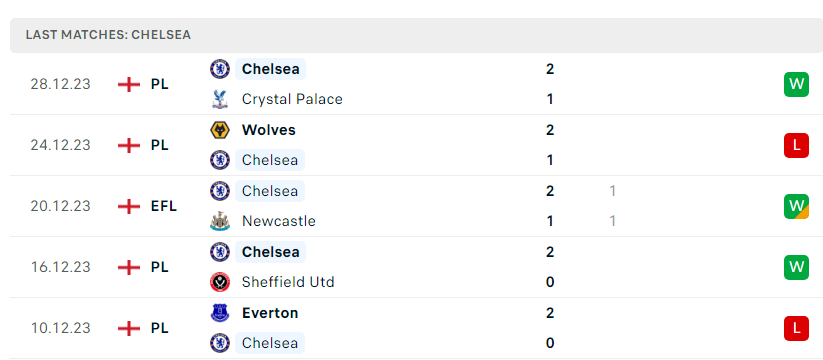Click the Everton club crest icon
823x360 pixels.
220,313
